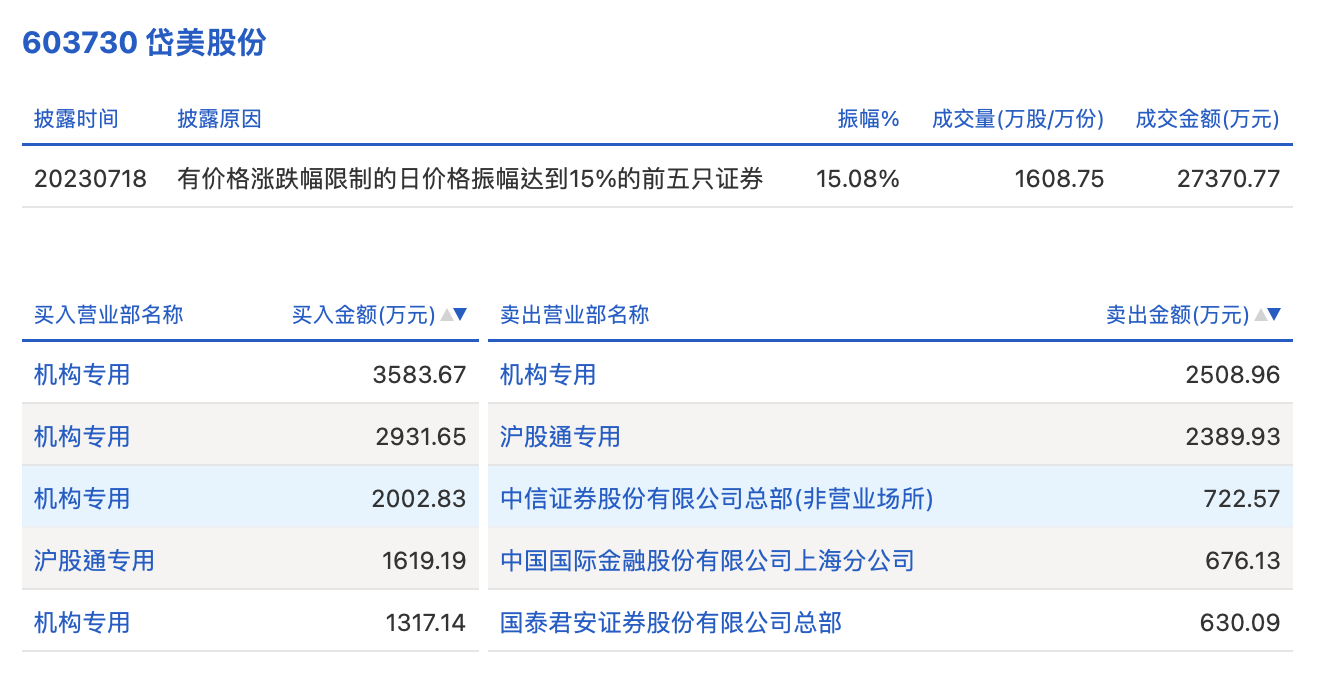
Task: Open 机构专用 buyer with amount 1317.14
Action: pyautogui.click(x=82, y=623)
